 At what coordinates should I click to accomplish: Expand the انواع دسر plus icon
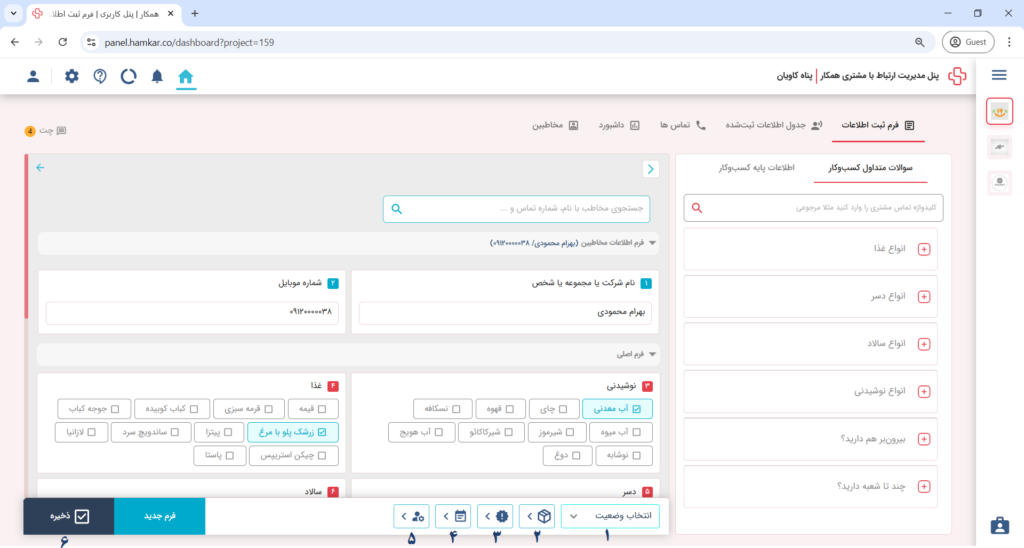[x=924, y=297]
